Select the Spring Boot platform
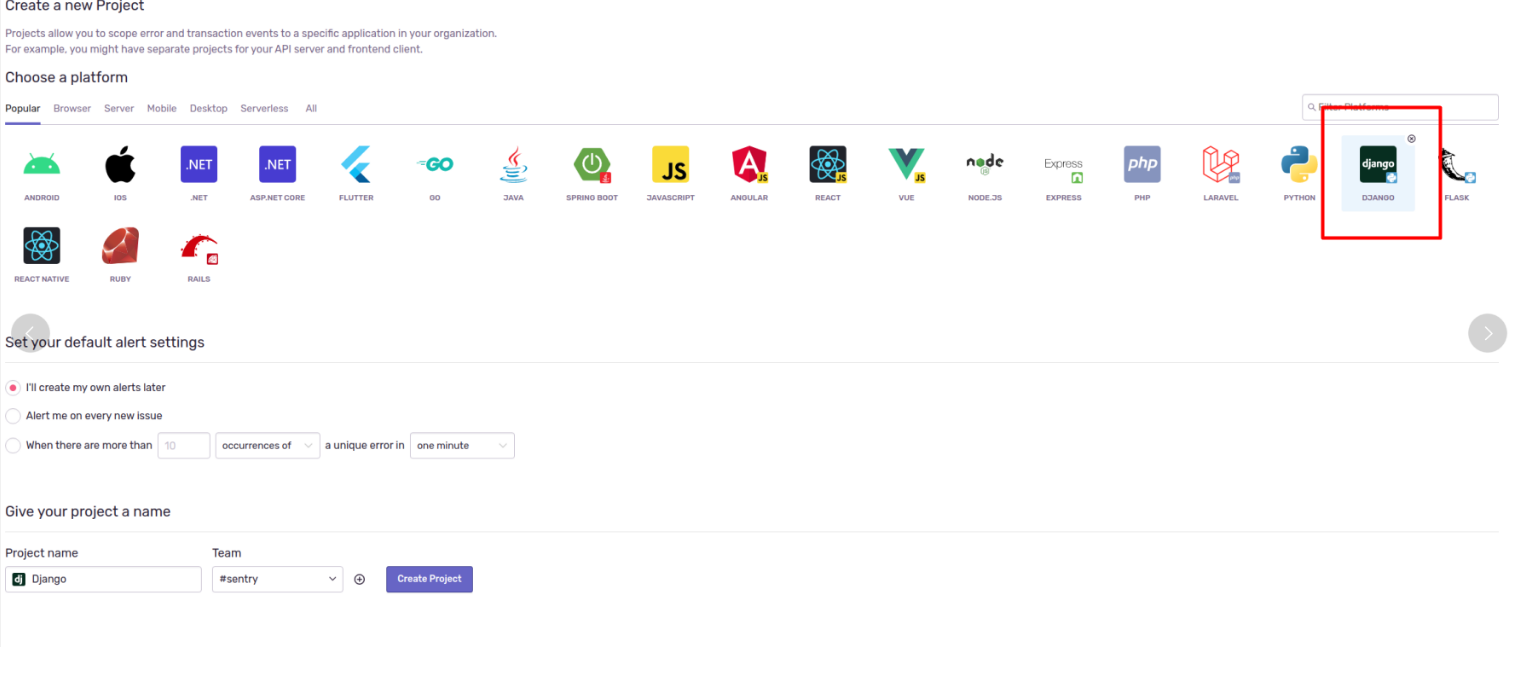Viewport: 1530px width, 686px height. click(592, 164)
